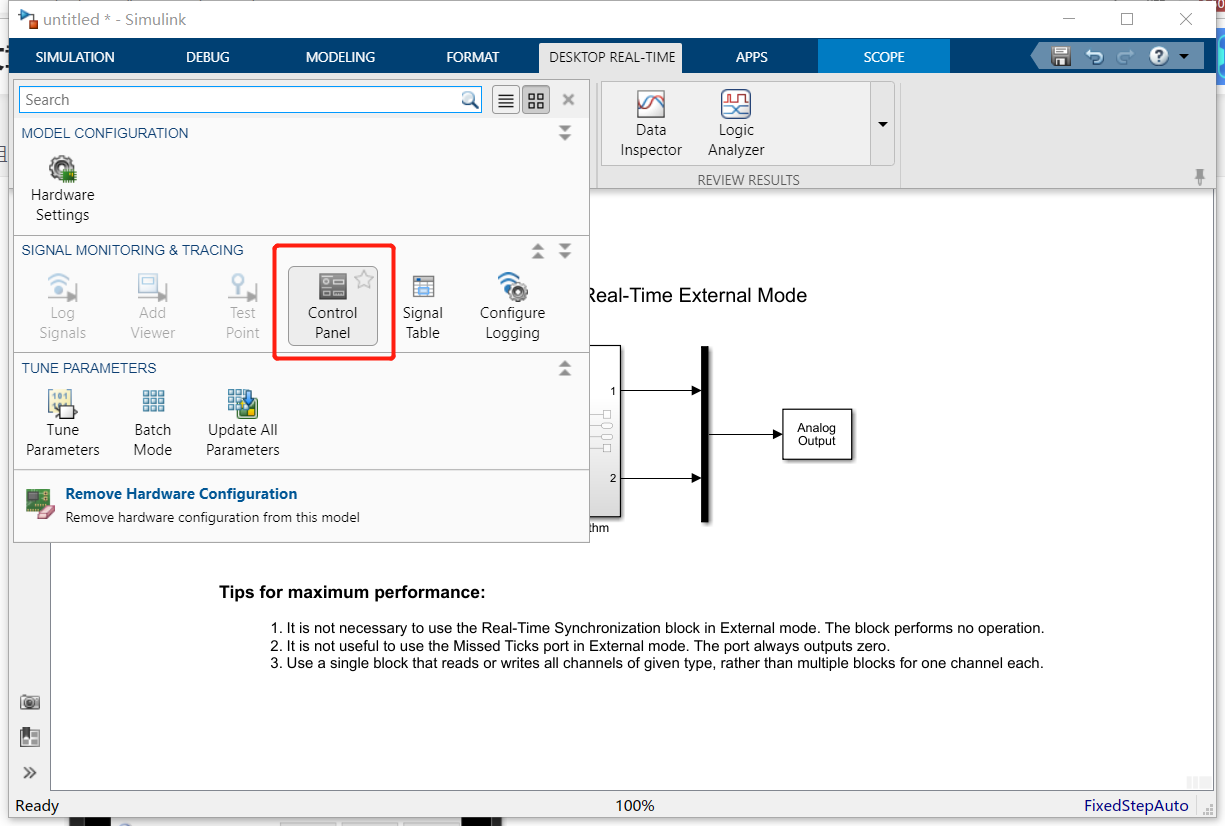Switch to the DEBUG tab
The width and height of the screenshot is (1225, 826).
(x=208, y=57)
